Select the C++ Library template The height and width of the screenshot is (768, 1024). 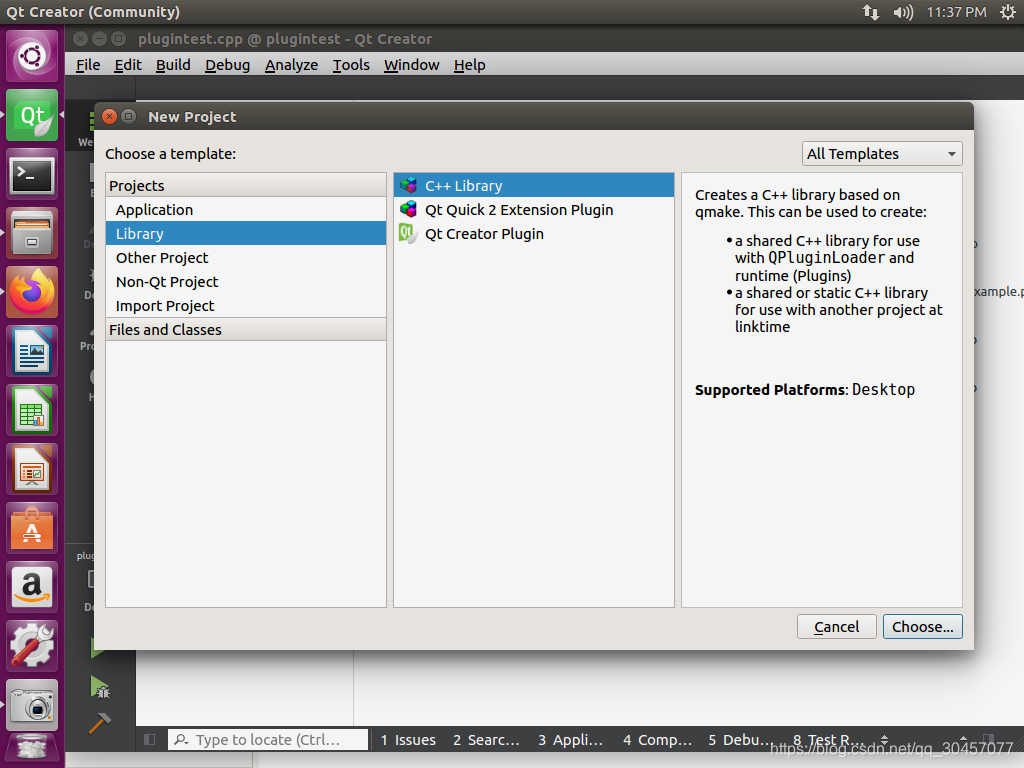(534, 185)
